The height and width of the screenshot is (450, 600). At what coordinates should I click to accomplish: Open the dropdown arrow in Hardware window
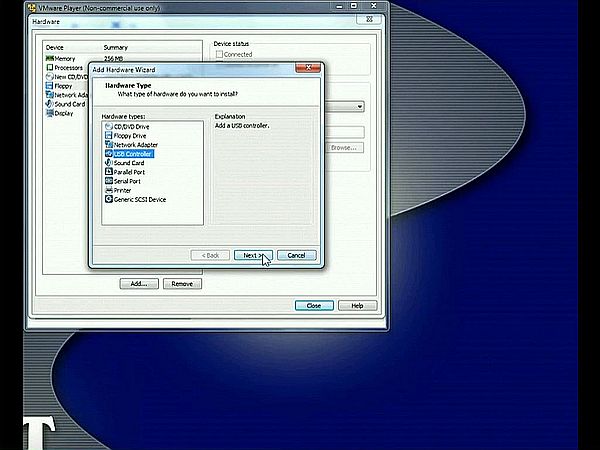point(360,107)
